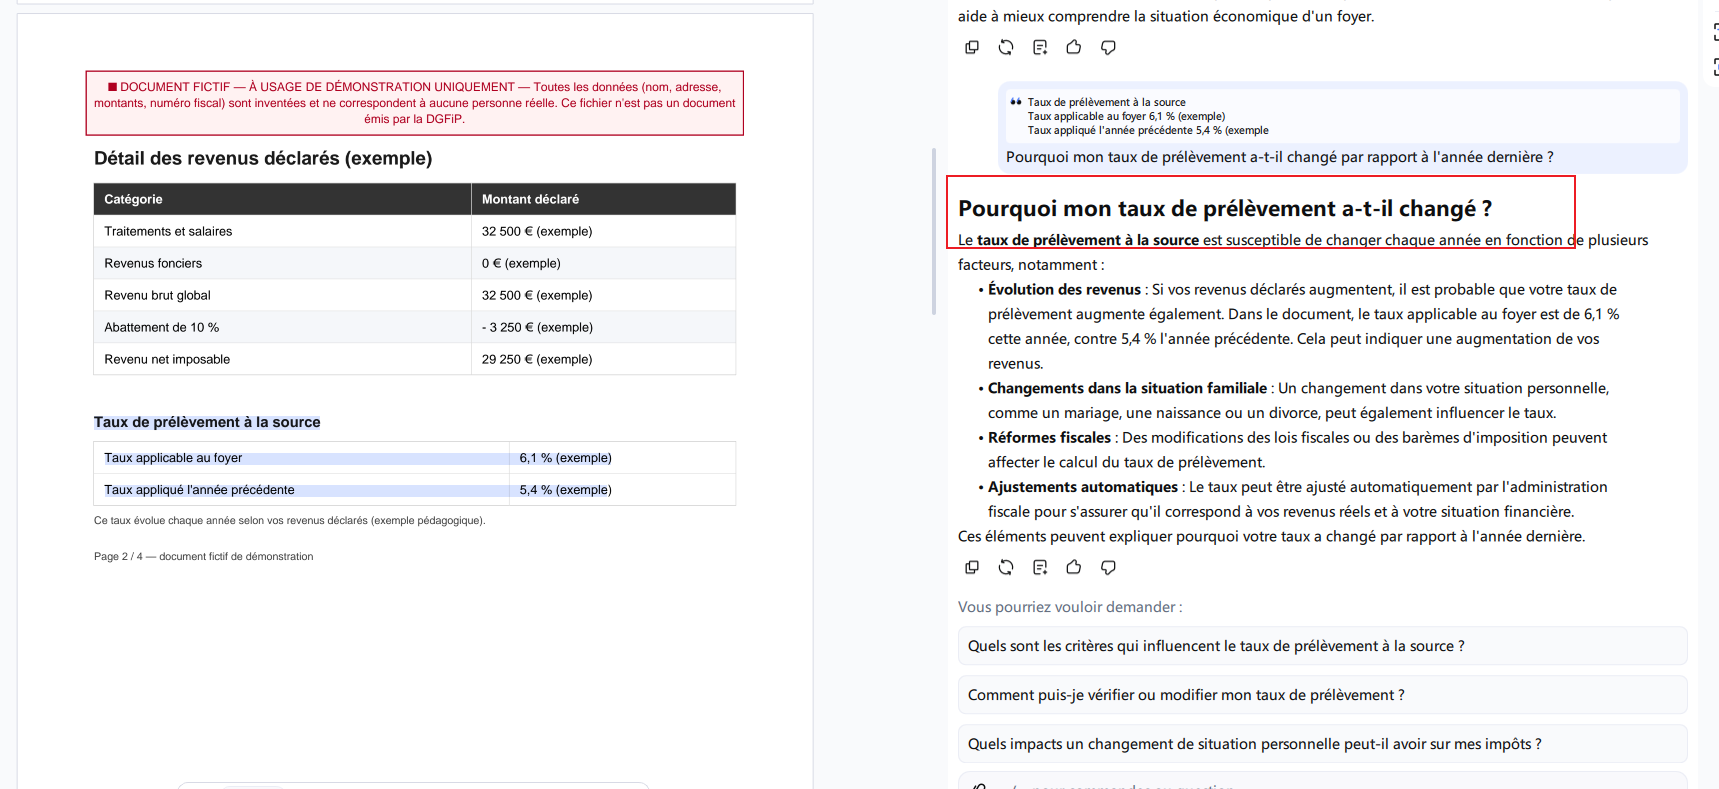Click the quoted line 'Taux applicable au foyer 6,1 %' in the chat
This screenshot has height=789, width=1719.
point(1126,116)
